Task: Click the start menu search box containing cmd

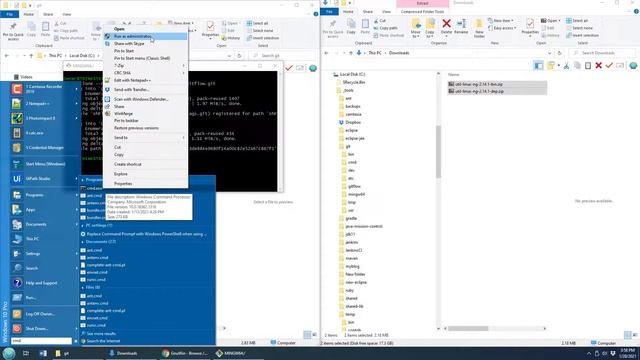Action: [x=41, y=341]
